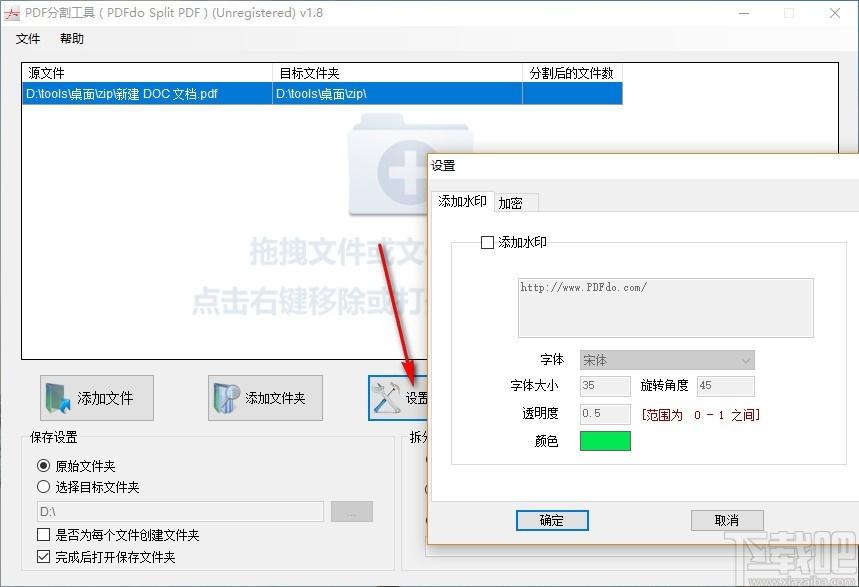Enable the 添加水印 watermark checkbox
The height and width of the screenshot is (587, 859).
pyautogui.click(x=488, y=242)
